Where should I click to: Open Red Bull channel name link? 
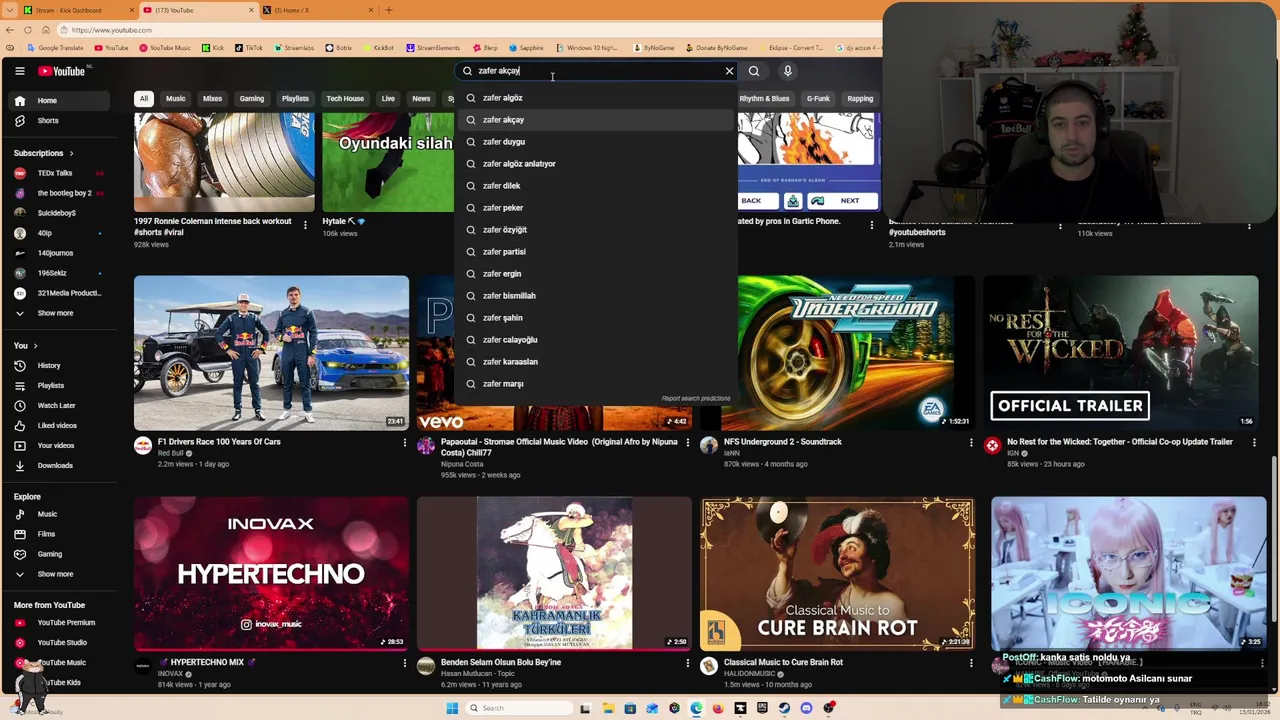pos(171,453)
